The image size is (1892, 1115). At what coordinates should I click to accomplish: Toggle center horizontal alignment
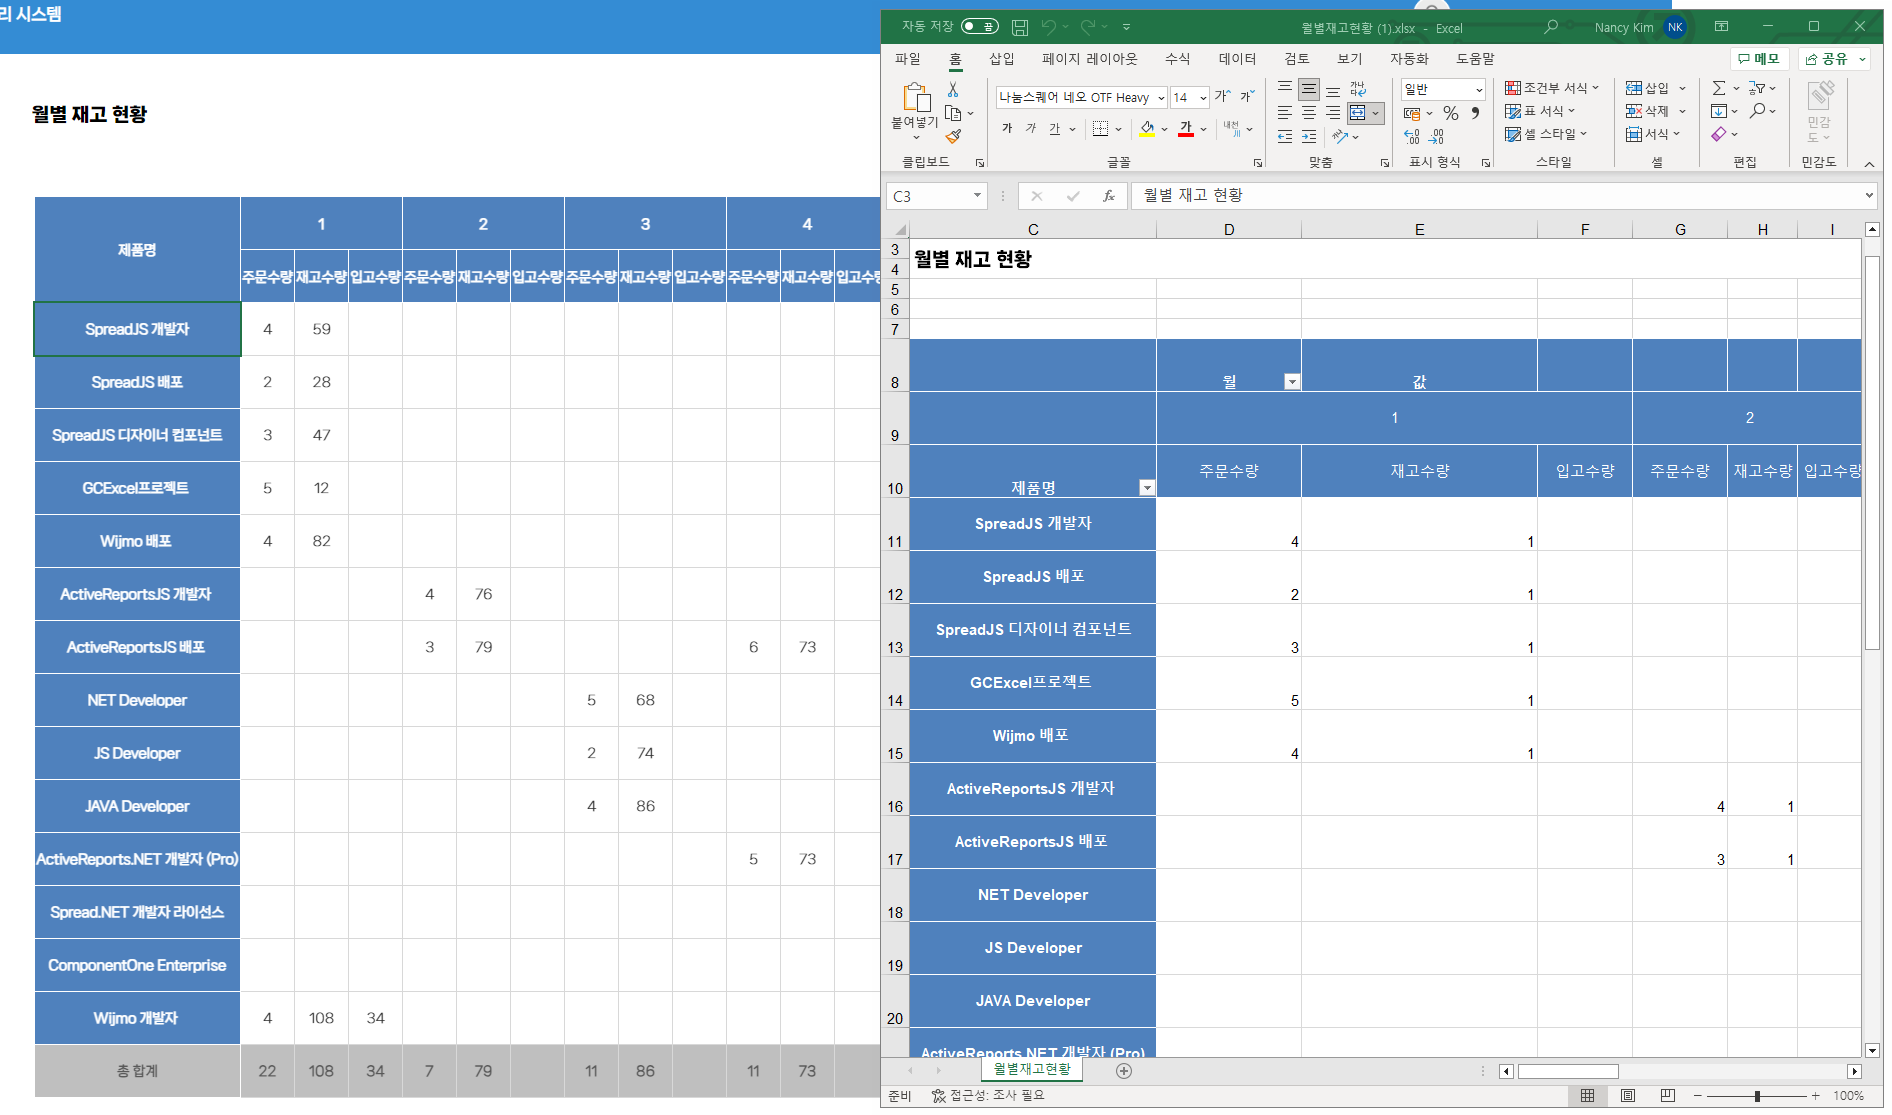coord(1309,113)
